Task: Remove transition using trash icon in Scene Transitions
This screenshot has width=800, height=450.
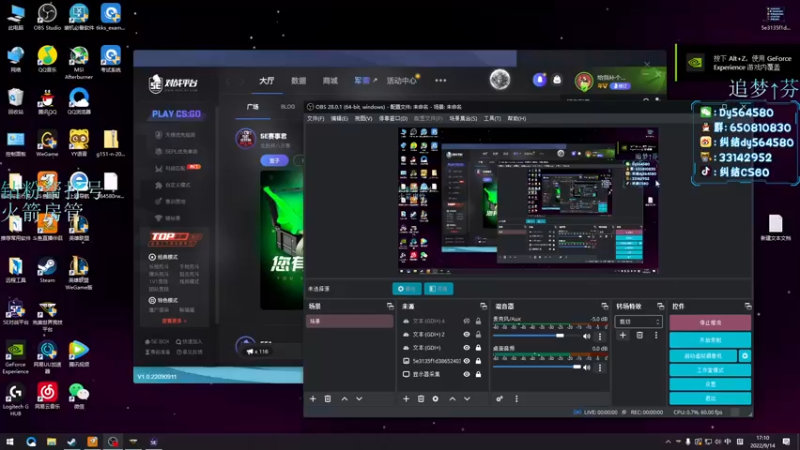Action: (639, 335)
